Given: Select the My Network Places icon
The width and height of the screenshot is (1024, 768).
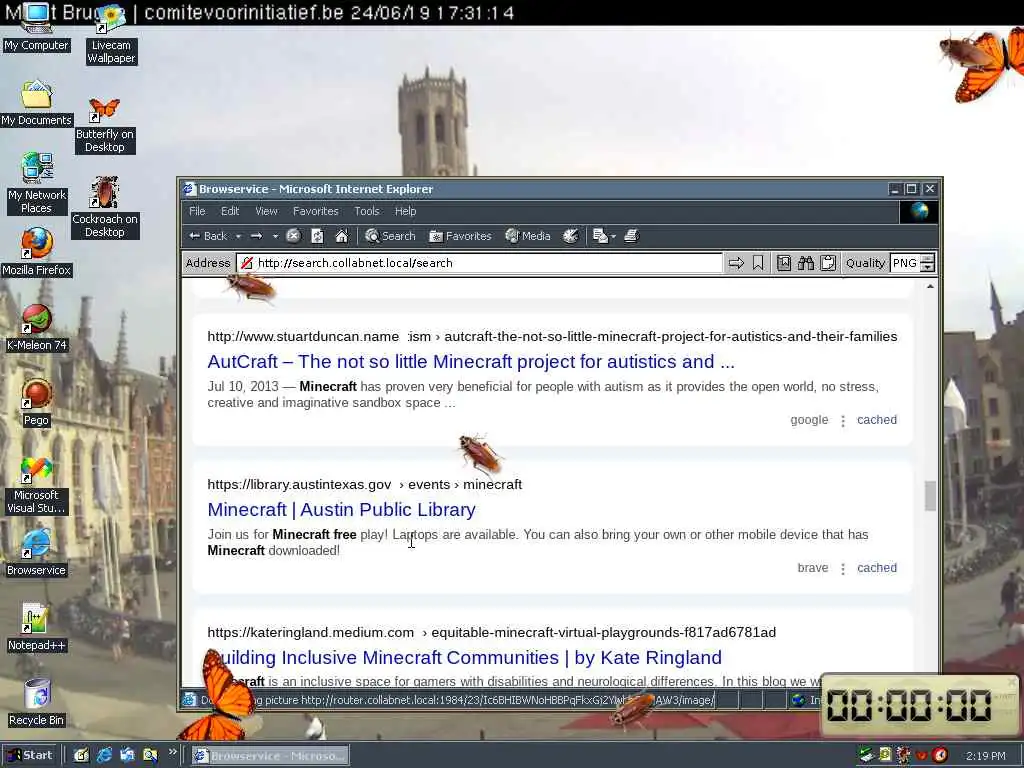Looking at the screenshot, I should coord(37,183).
